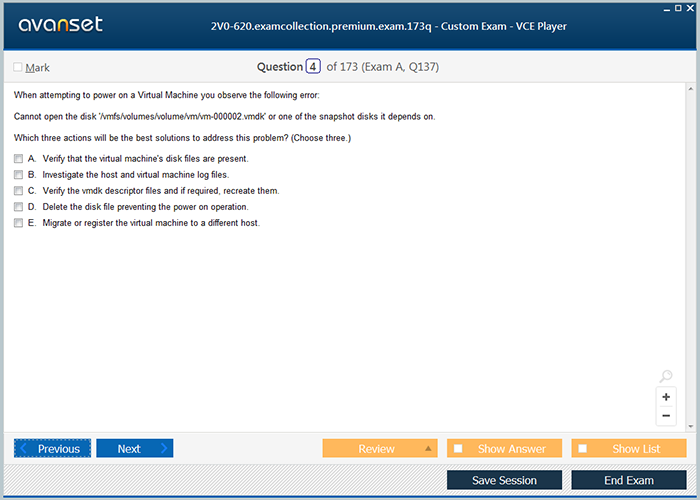This screenshot has width=700, height=500.
Task: Choose answer D to delete the disk file
Action: [18, 207]
